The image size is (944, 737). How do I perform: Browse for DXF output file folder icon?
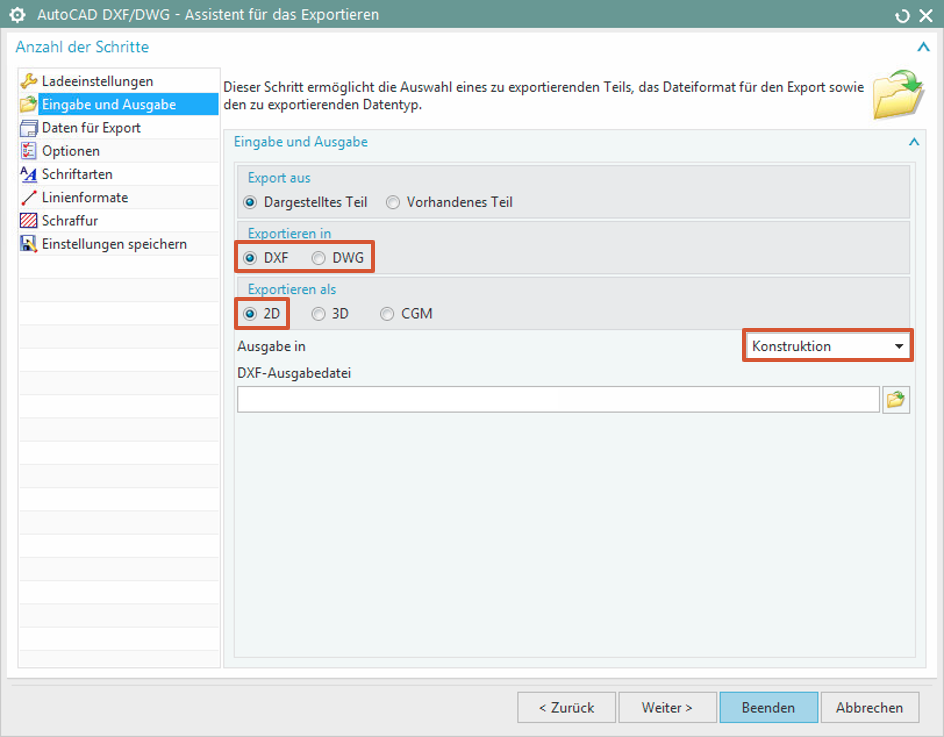click(896, 400)
